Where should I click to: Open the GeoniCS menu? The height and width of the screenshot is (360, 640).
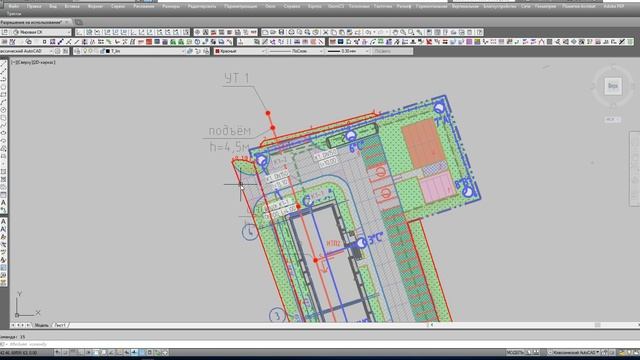[336, 7]
